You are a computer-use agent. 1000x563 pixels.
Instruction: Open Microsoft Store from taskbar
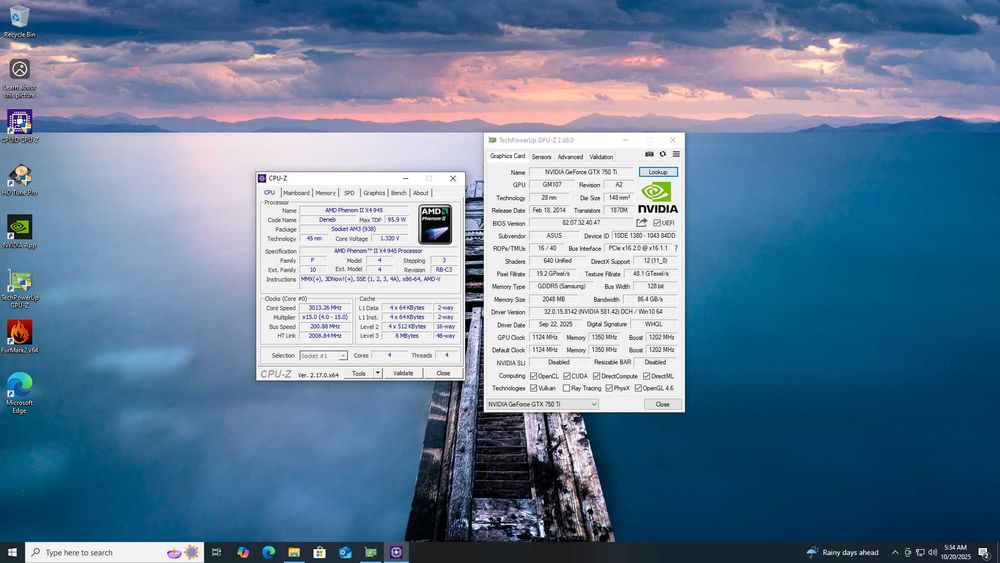[x=320, y=552]
